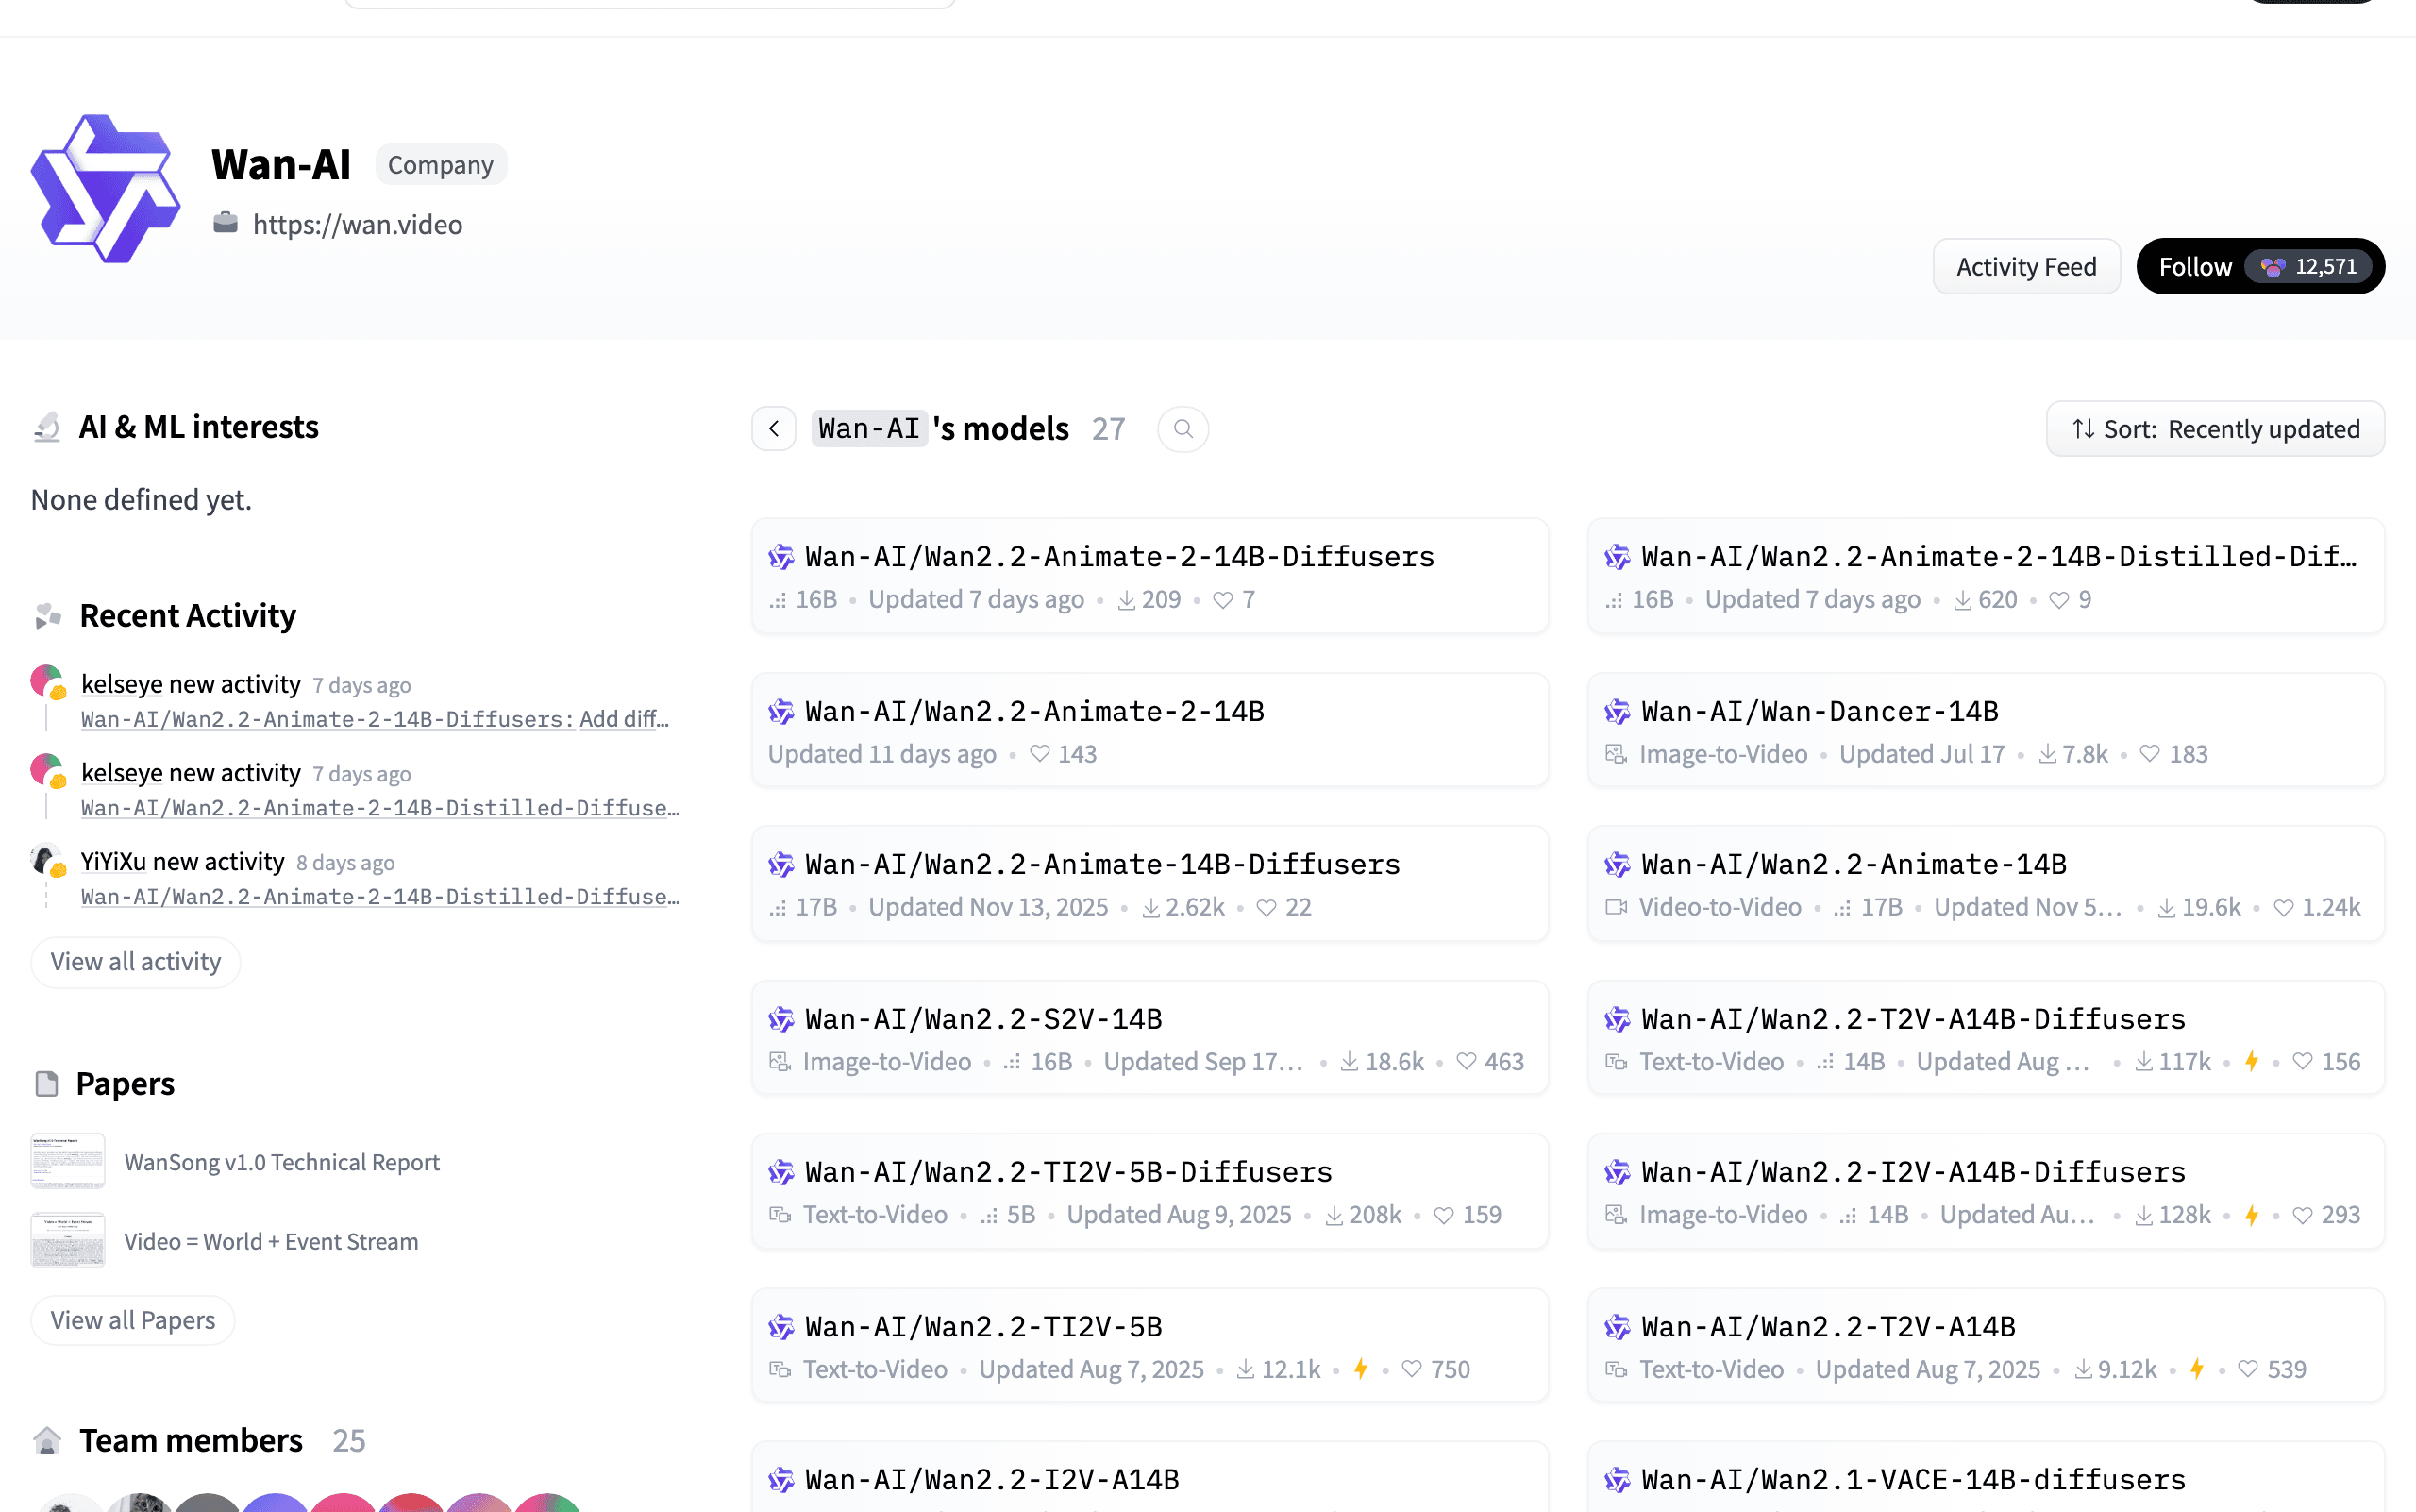Click the model icon for Wan2.2-T2V-A14B-Diffusers
This screenshot has width=2416, height=1512.
pyautogui.click(x=1617, y=1019)
